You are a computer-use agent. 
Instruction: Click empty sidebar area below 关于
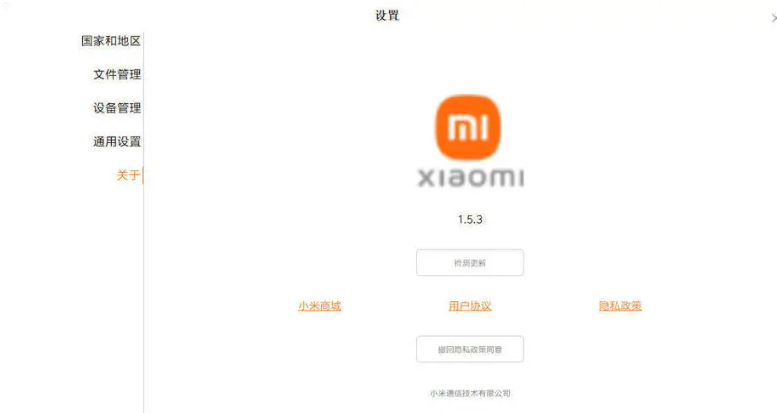(74, 297)
